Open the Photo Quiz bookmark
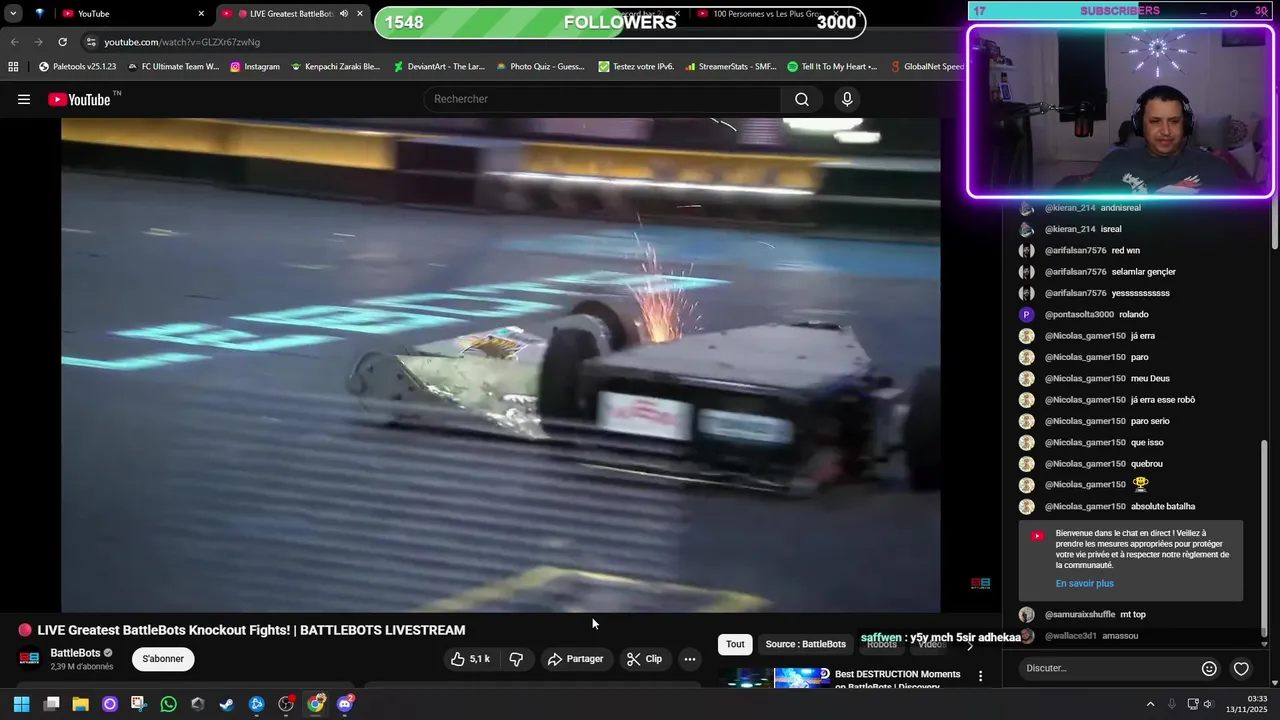Viewport: 1280px width, 720px height. pyautogui.click(x=540, y=67)
